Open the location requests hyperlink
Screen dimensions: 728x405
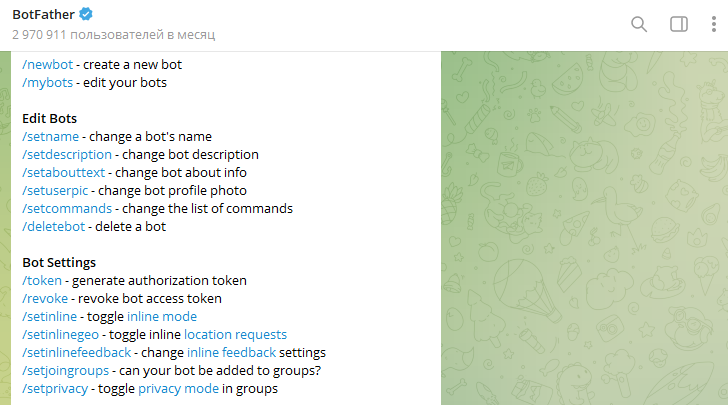click(x=235, y=335)
